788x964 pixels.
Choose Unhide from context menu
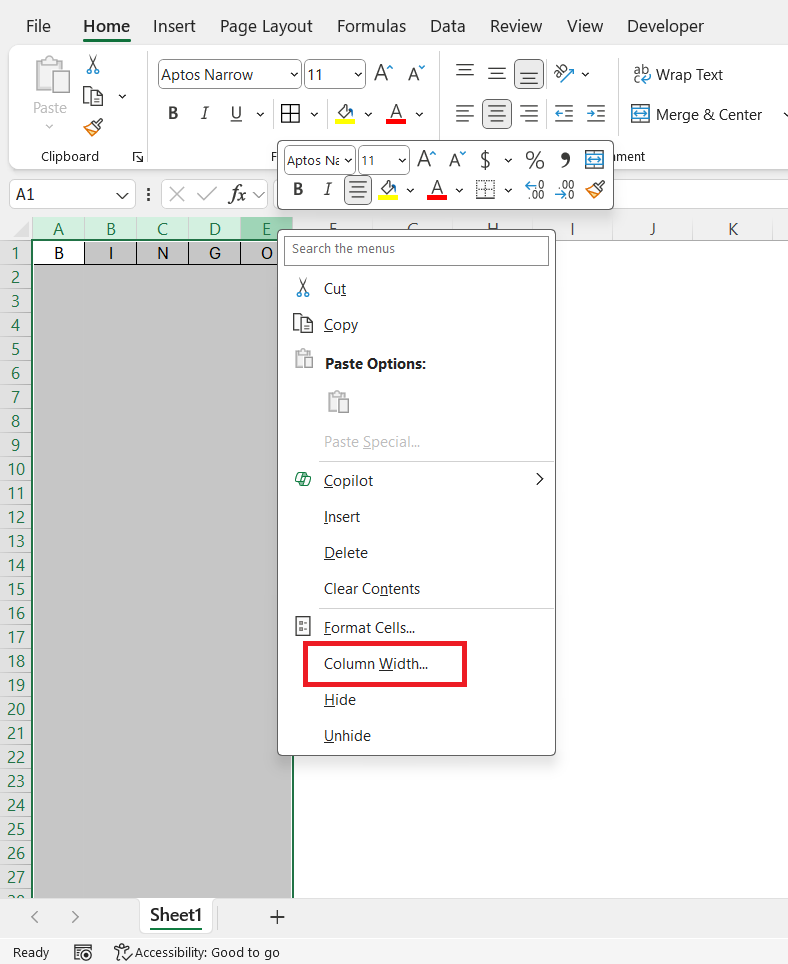point(416,736)
